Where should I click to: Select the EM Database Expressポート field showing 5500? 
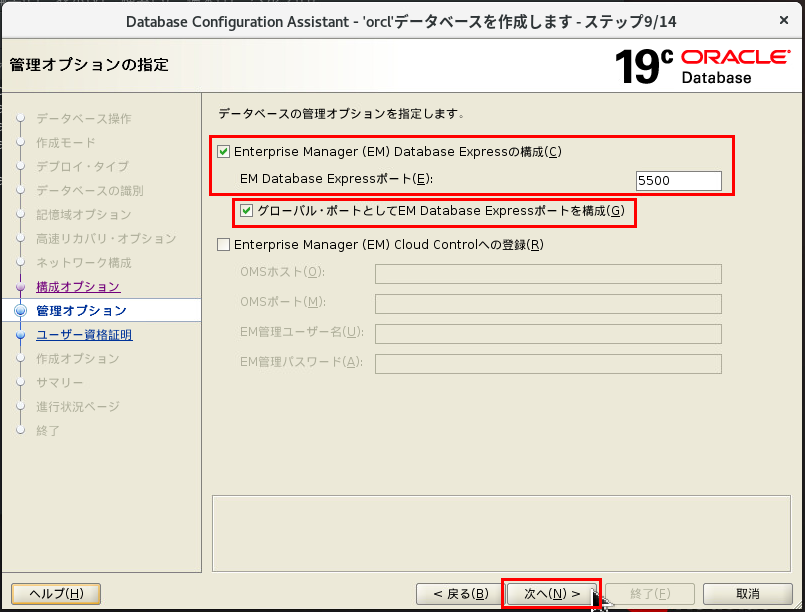(x=678, y=181)
